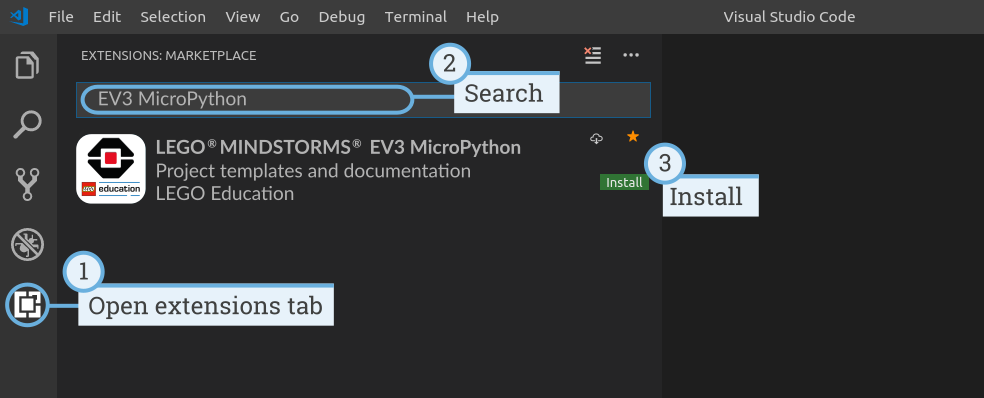
Task: Open the Help menu
Action: point(483,17)
